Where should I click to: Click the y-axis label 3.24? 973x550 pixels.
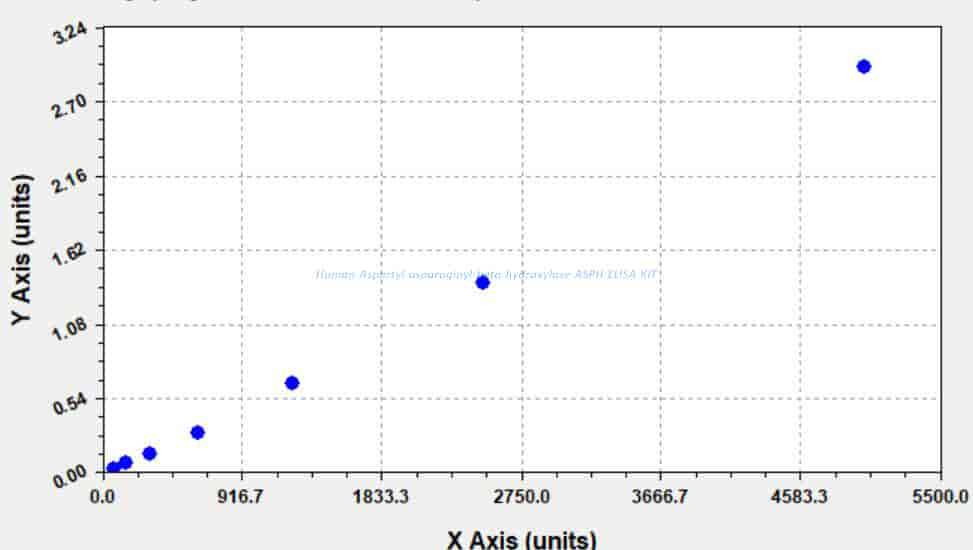click(x=70, y=34)
